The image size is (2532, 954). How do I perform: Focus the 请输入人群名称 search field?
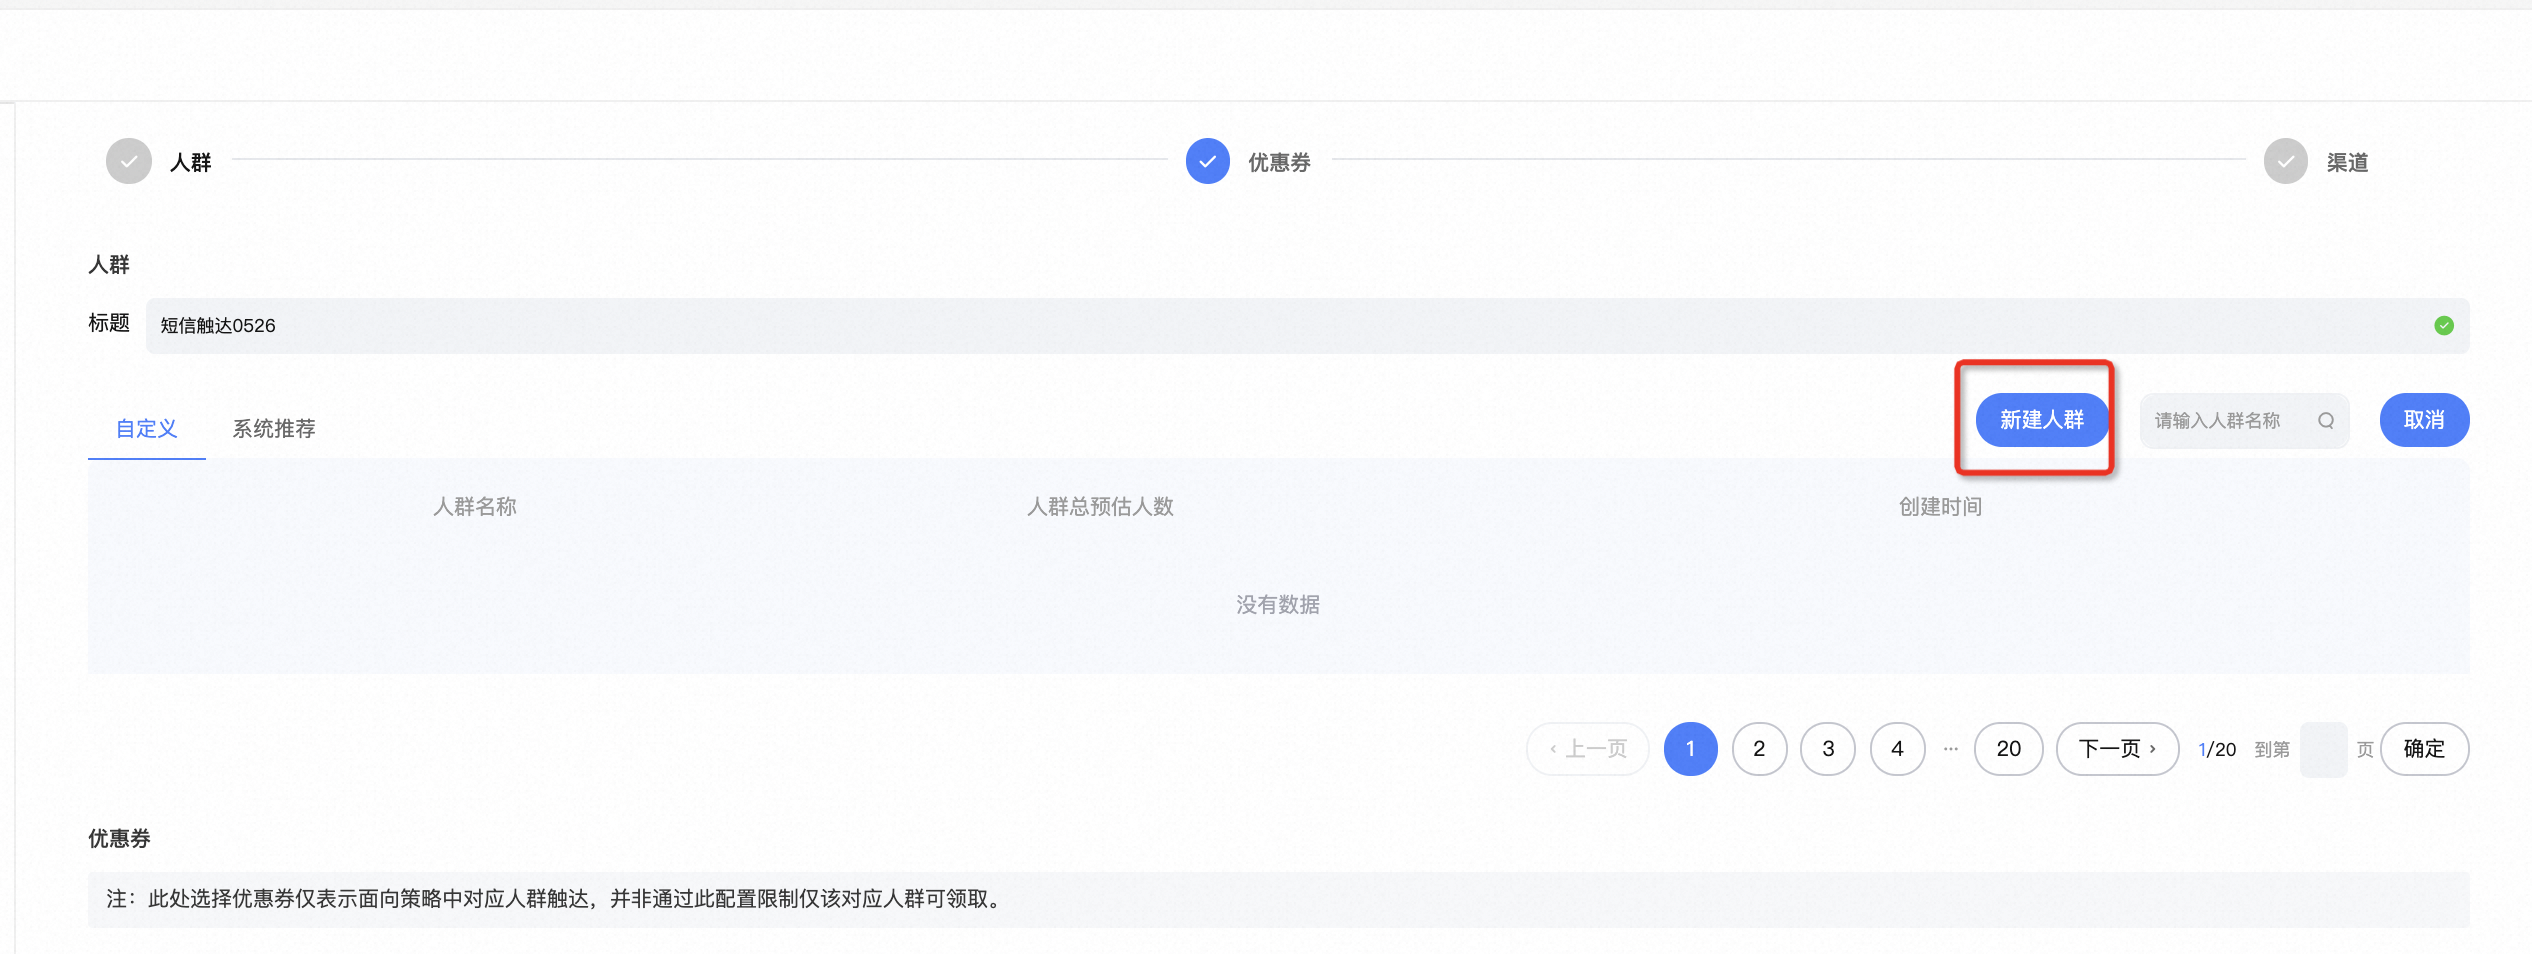[2244, 421]
